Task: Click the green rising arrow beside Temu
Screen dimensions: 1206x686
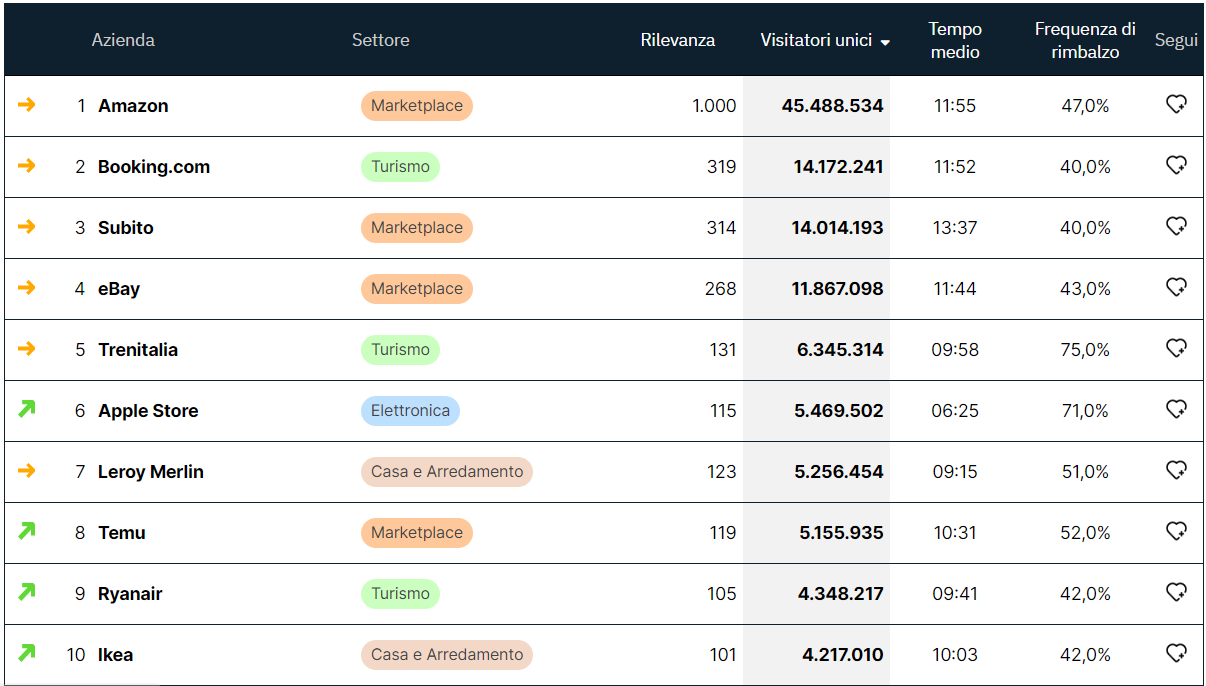Action: [27, 530]
